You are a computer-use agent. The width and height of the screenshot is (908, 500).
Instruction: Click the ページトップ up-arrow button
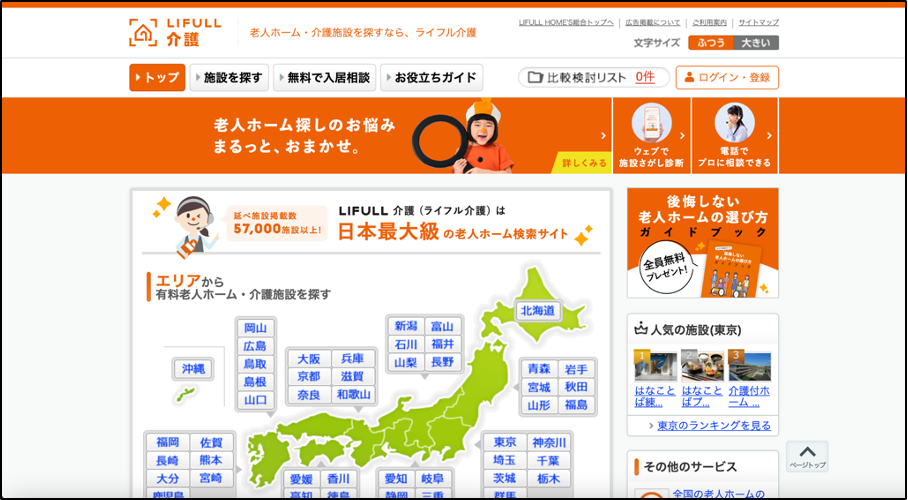(x=807, y=456)
